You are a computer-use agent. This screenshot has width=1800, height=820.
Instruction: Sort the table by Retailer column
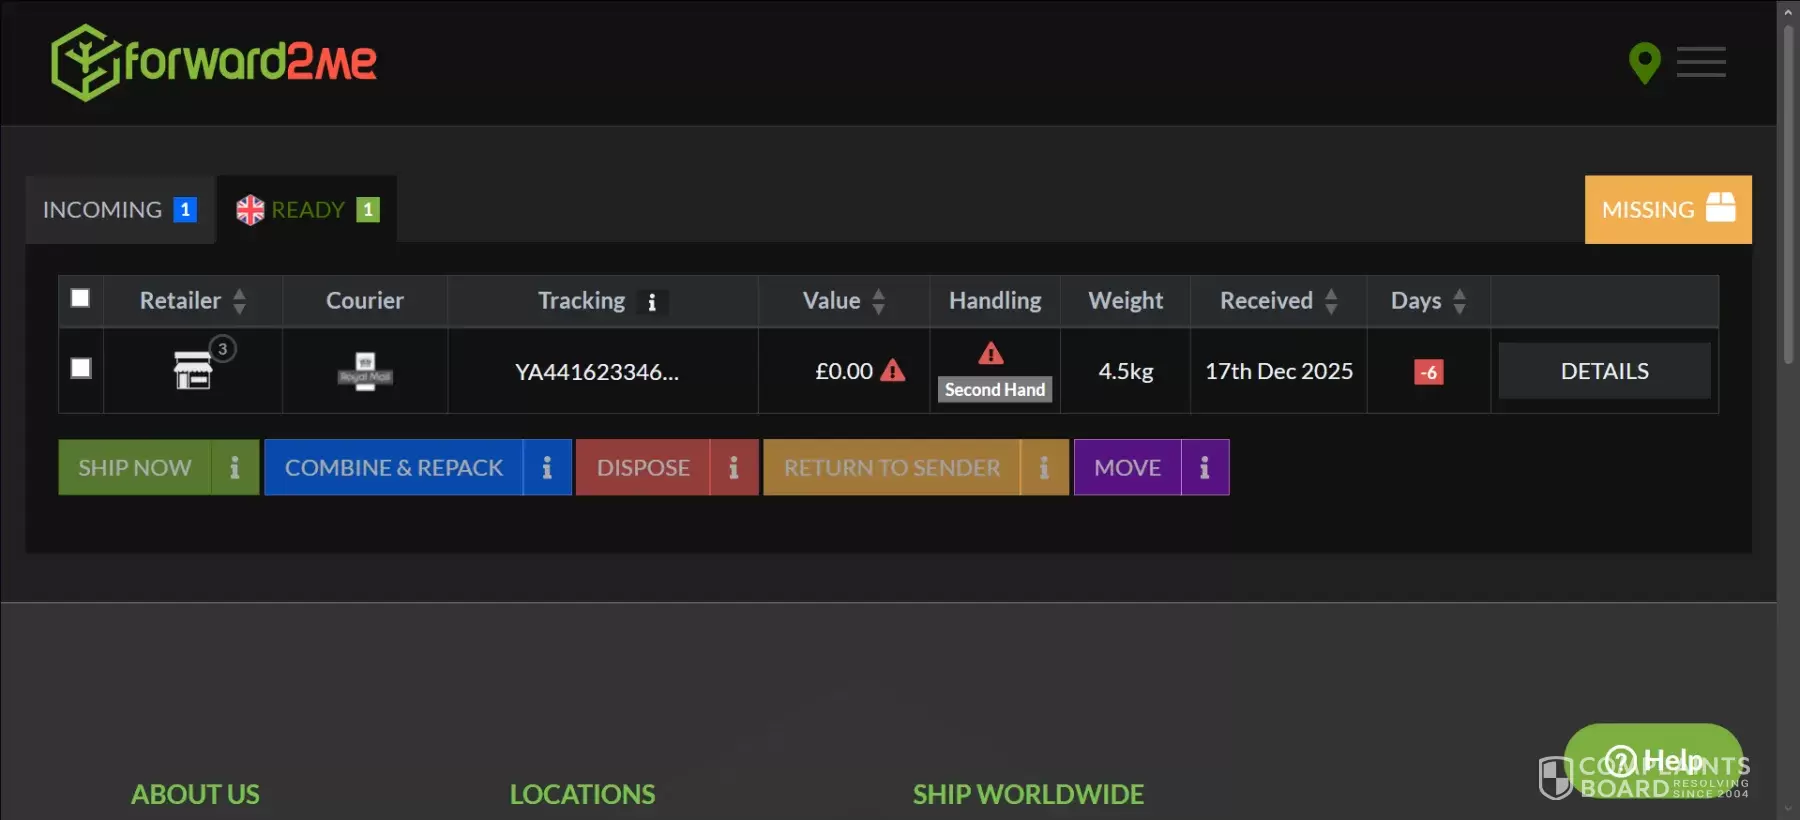pos(239,301)
